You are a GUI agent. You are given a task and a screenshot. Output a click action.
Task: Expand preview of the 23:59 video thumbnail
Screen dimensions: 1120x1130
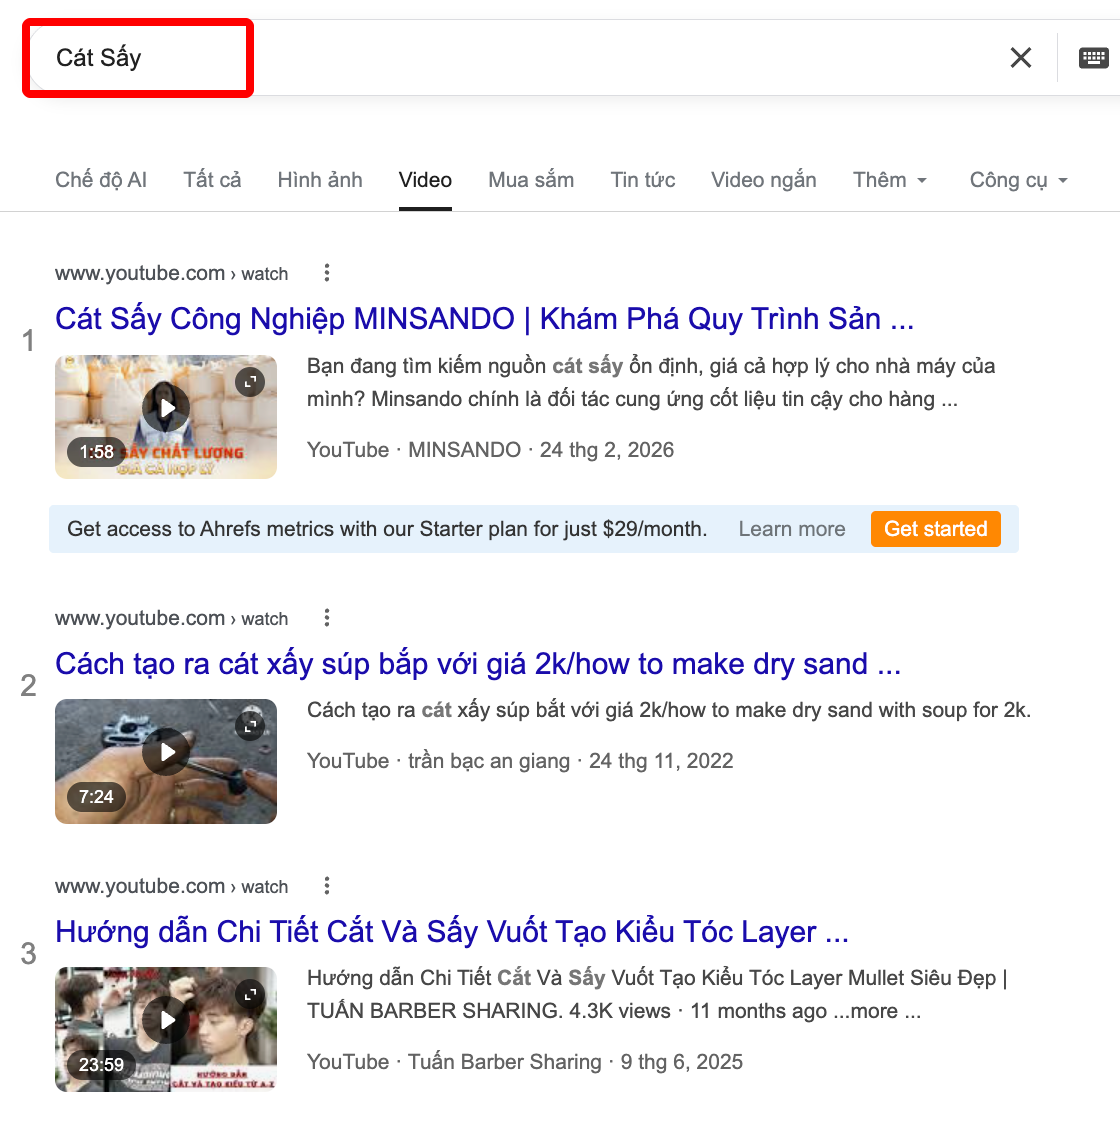pyautogui.click(x=250, y=995)
